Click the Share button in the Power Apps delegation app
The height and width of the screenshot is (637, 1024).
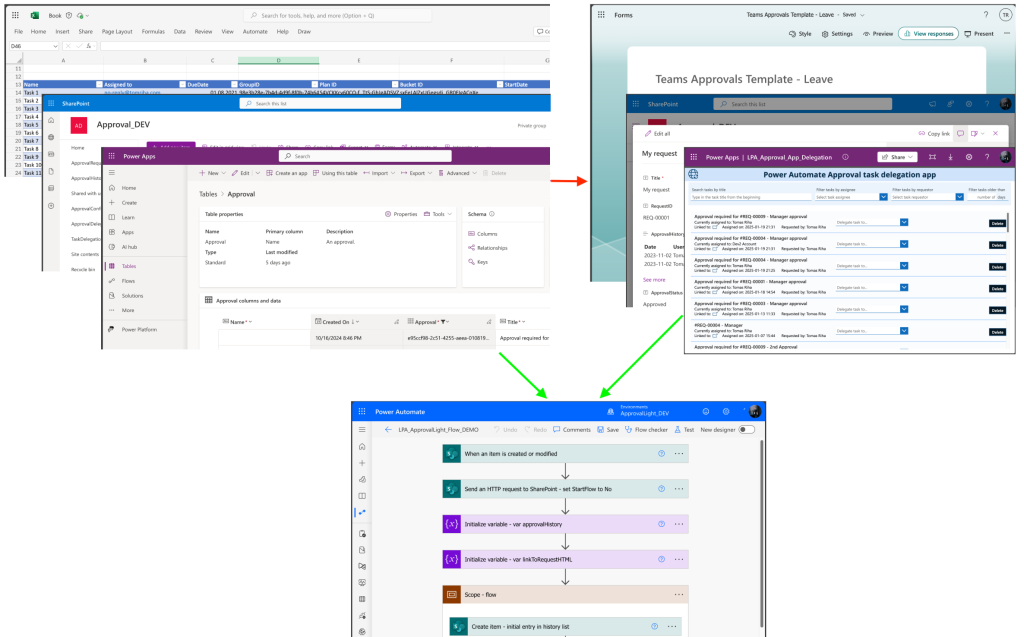(x=897, y=157)
